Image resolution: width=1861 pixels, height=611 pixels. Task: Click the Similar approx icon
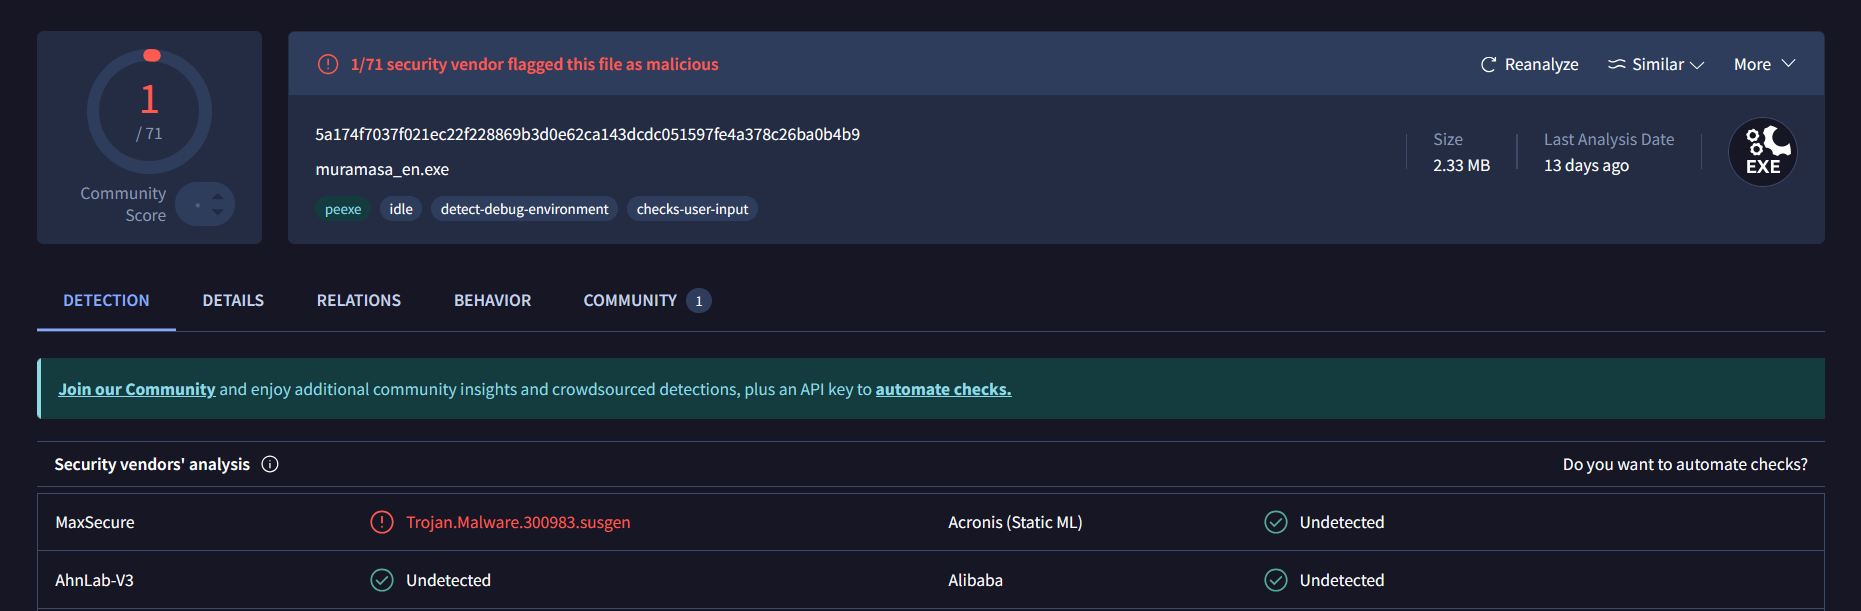coord(1616,64)
